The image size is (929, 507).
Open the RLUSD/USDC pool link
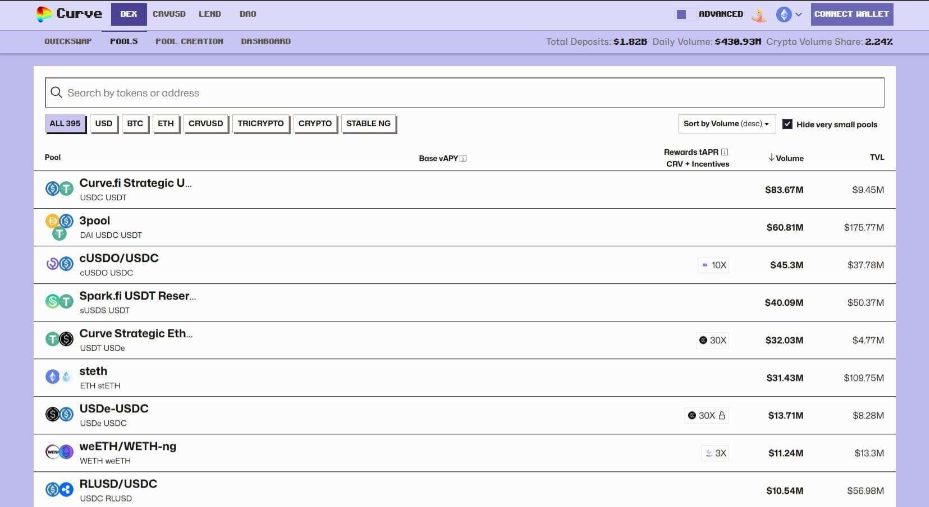118,483
